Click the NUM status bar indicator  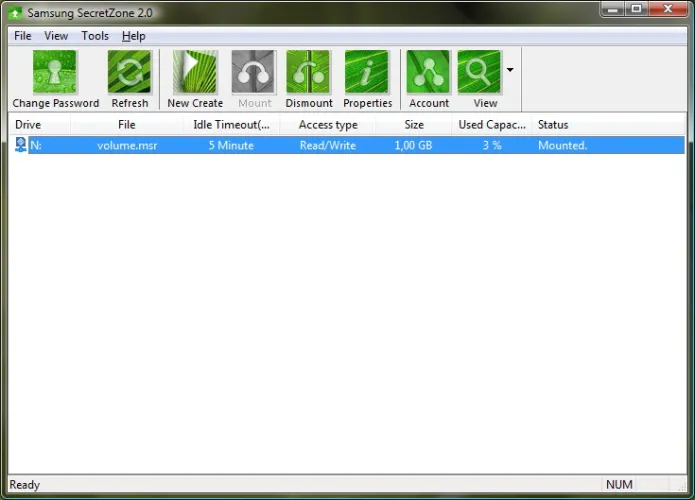619,484
